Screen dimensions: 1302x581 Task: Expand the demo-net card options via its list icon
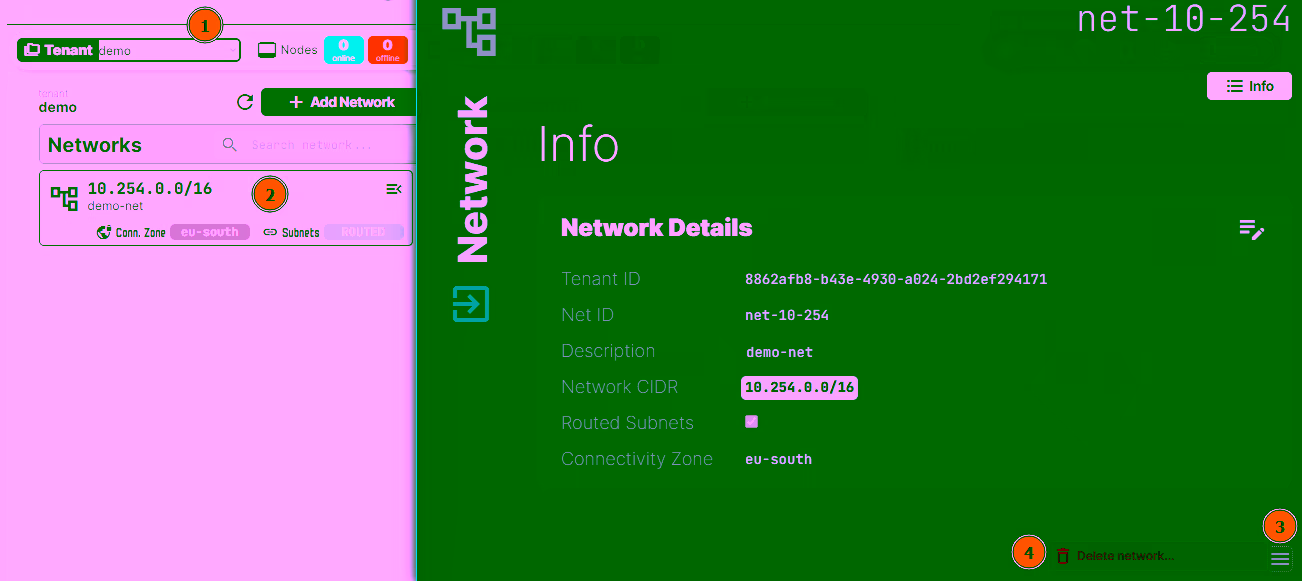tap(393, 188)
